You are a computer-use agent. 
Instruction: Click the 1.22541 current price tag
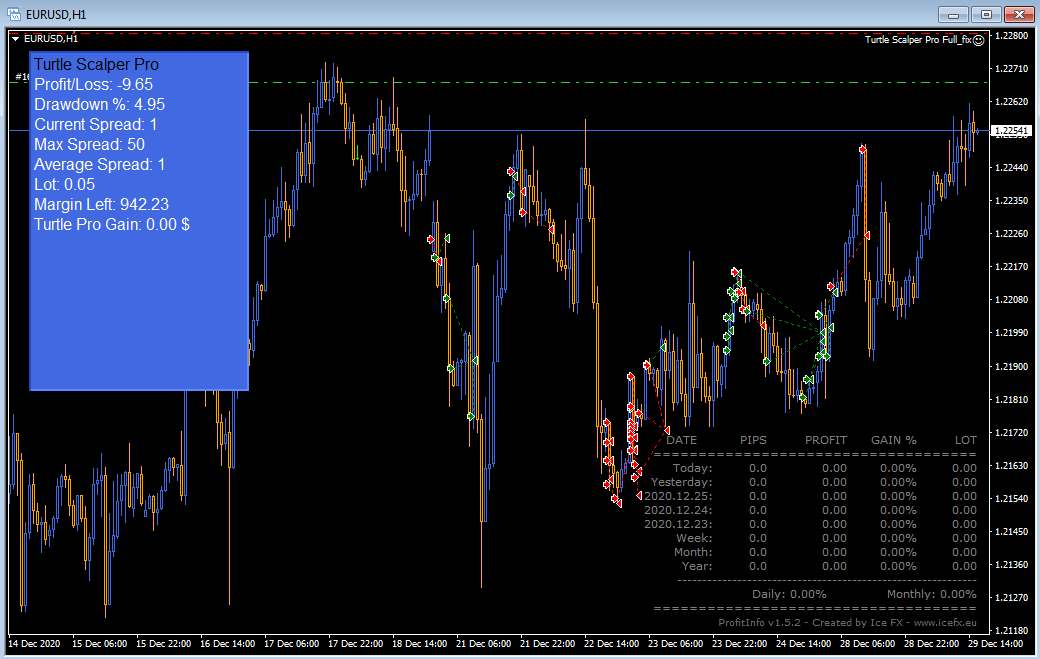point(1011,131)
